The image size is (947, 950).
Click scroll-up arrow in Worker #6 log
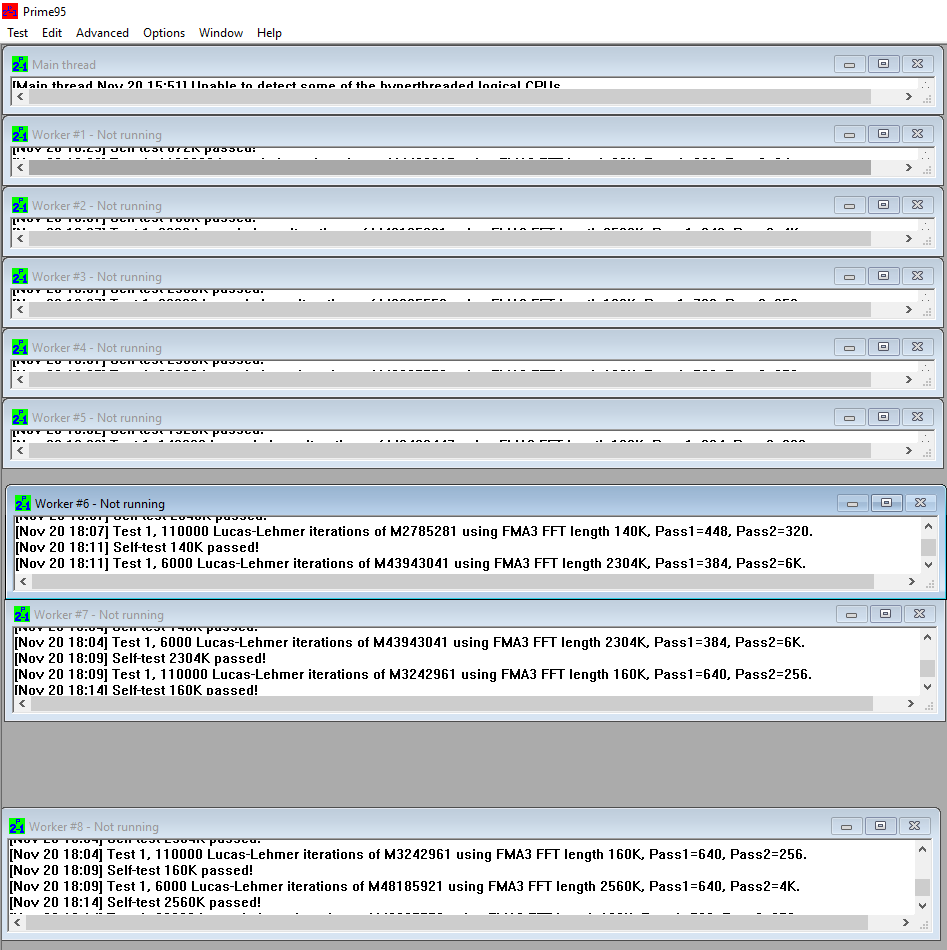928,526
